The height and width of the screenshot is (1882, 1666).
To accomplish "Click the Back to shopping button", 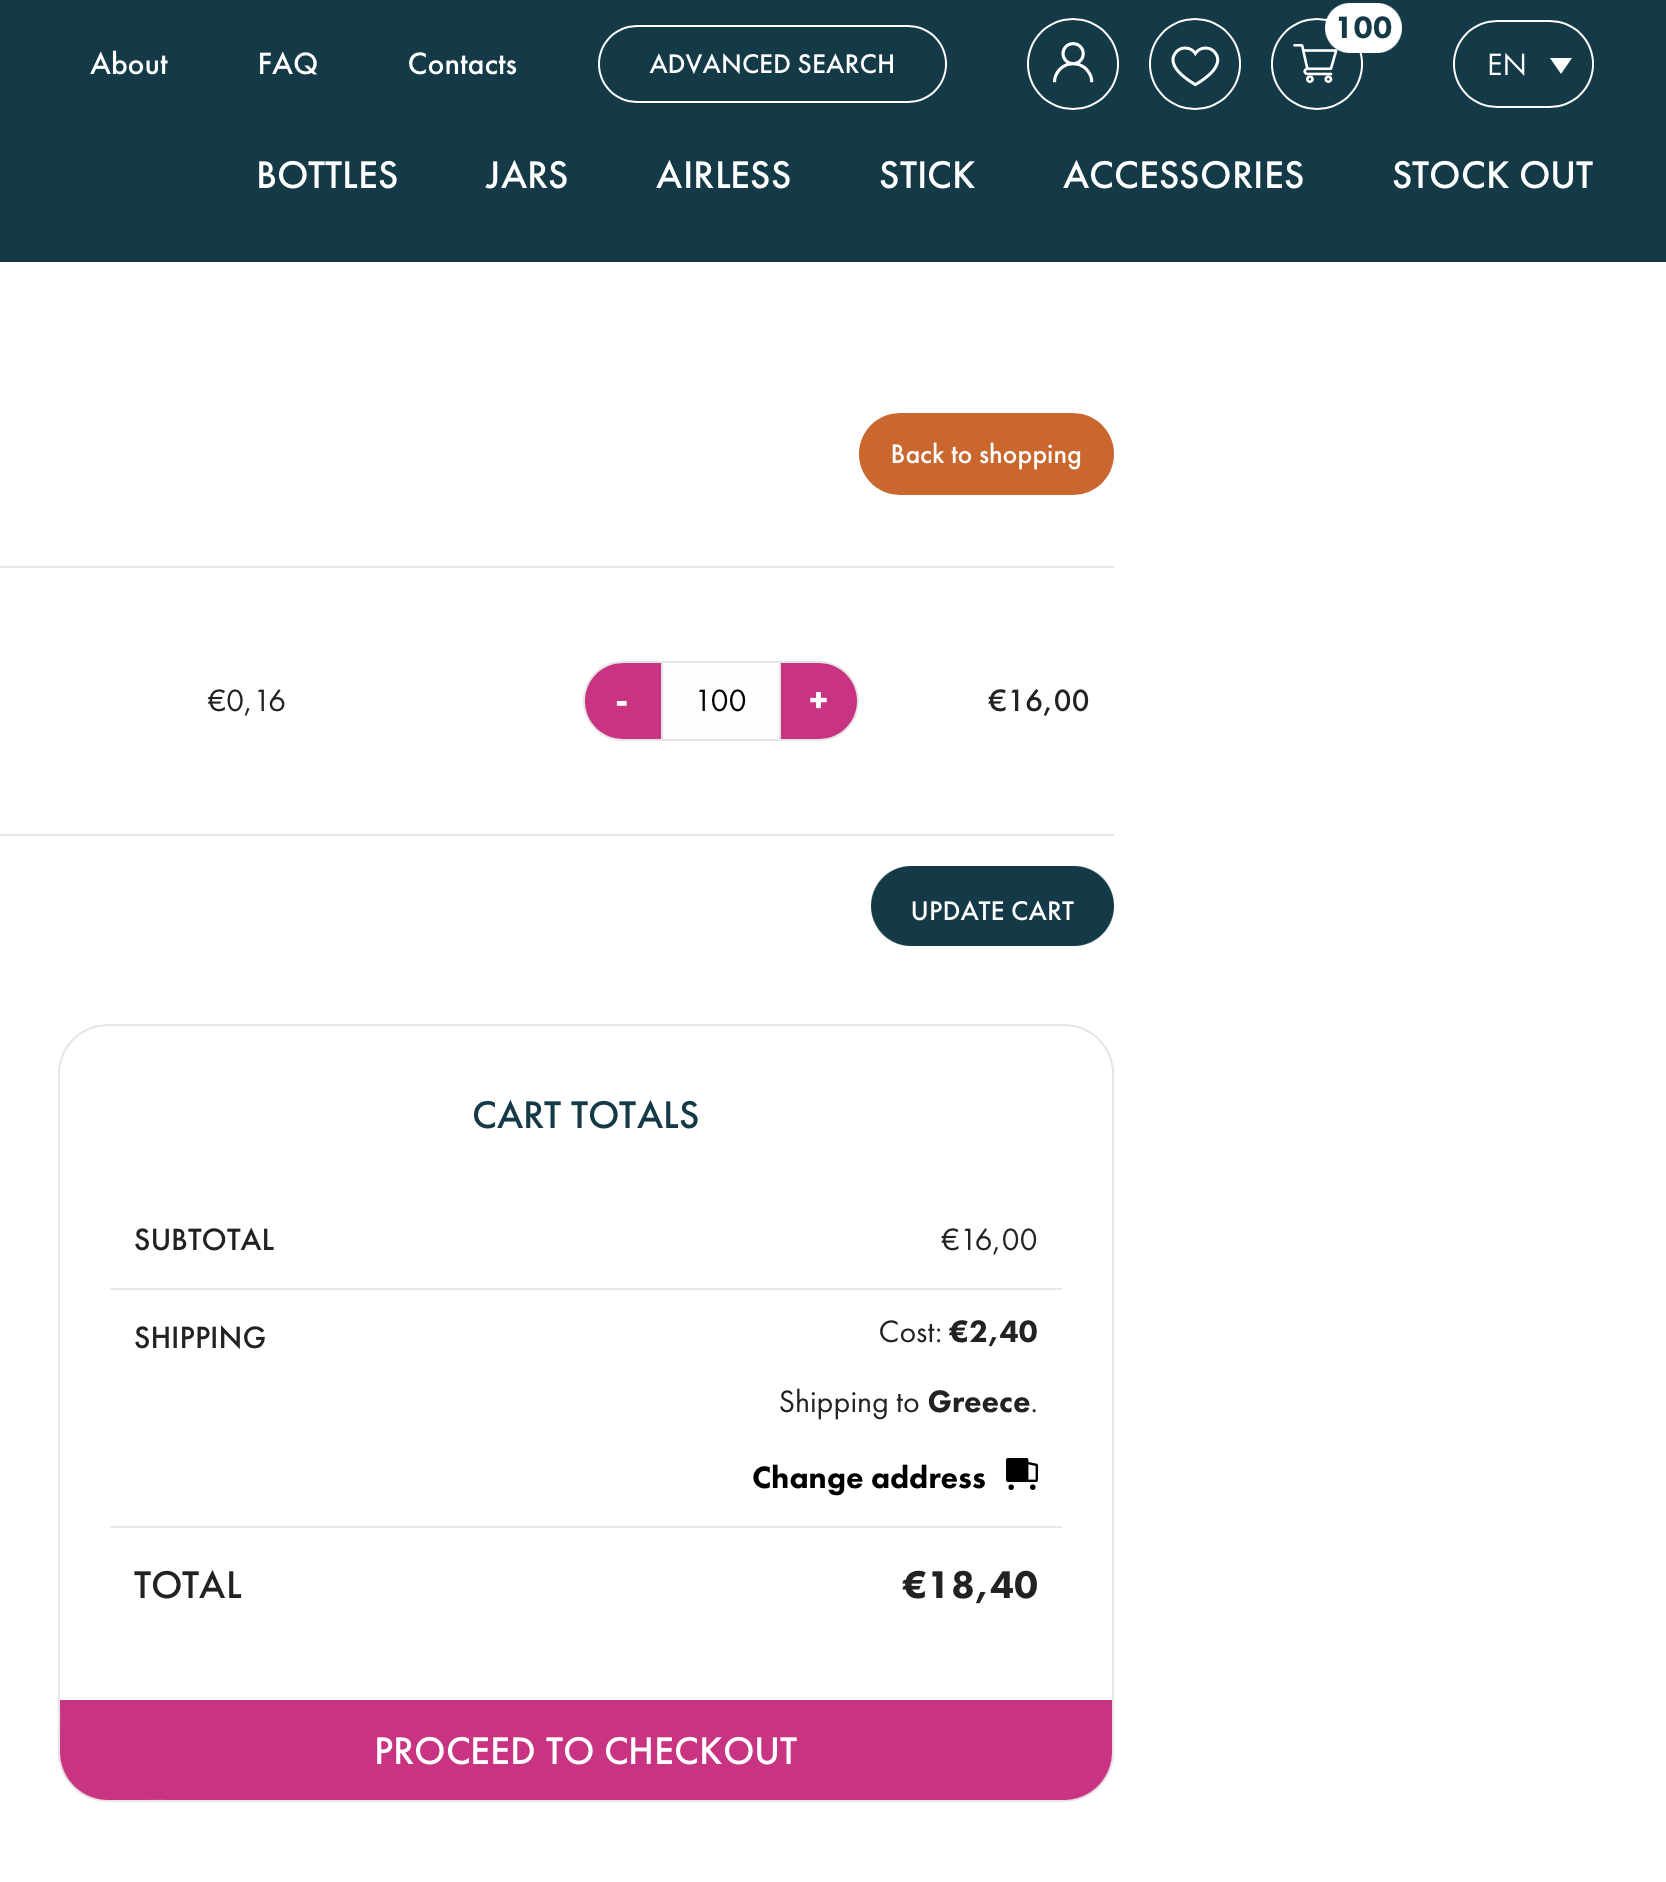I will tap(985, 454).
